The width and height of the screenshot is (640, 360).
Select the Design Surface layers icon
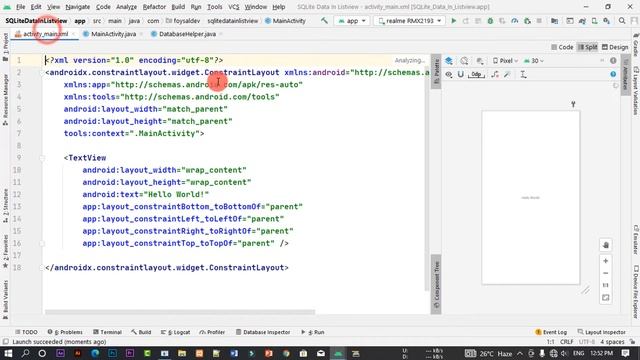click(x=449, y=61)
